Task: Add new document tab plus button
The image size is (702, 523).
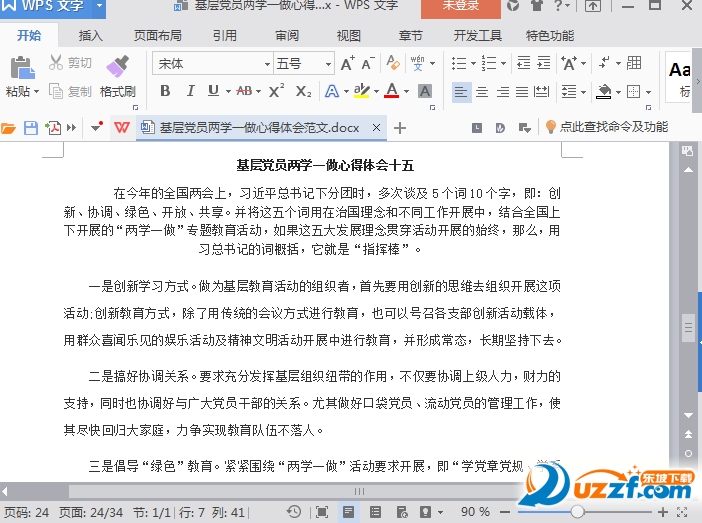Action: 400,128
